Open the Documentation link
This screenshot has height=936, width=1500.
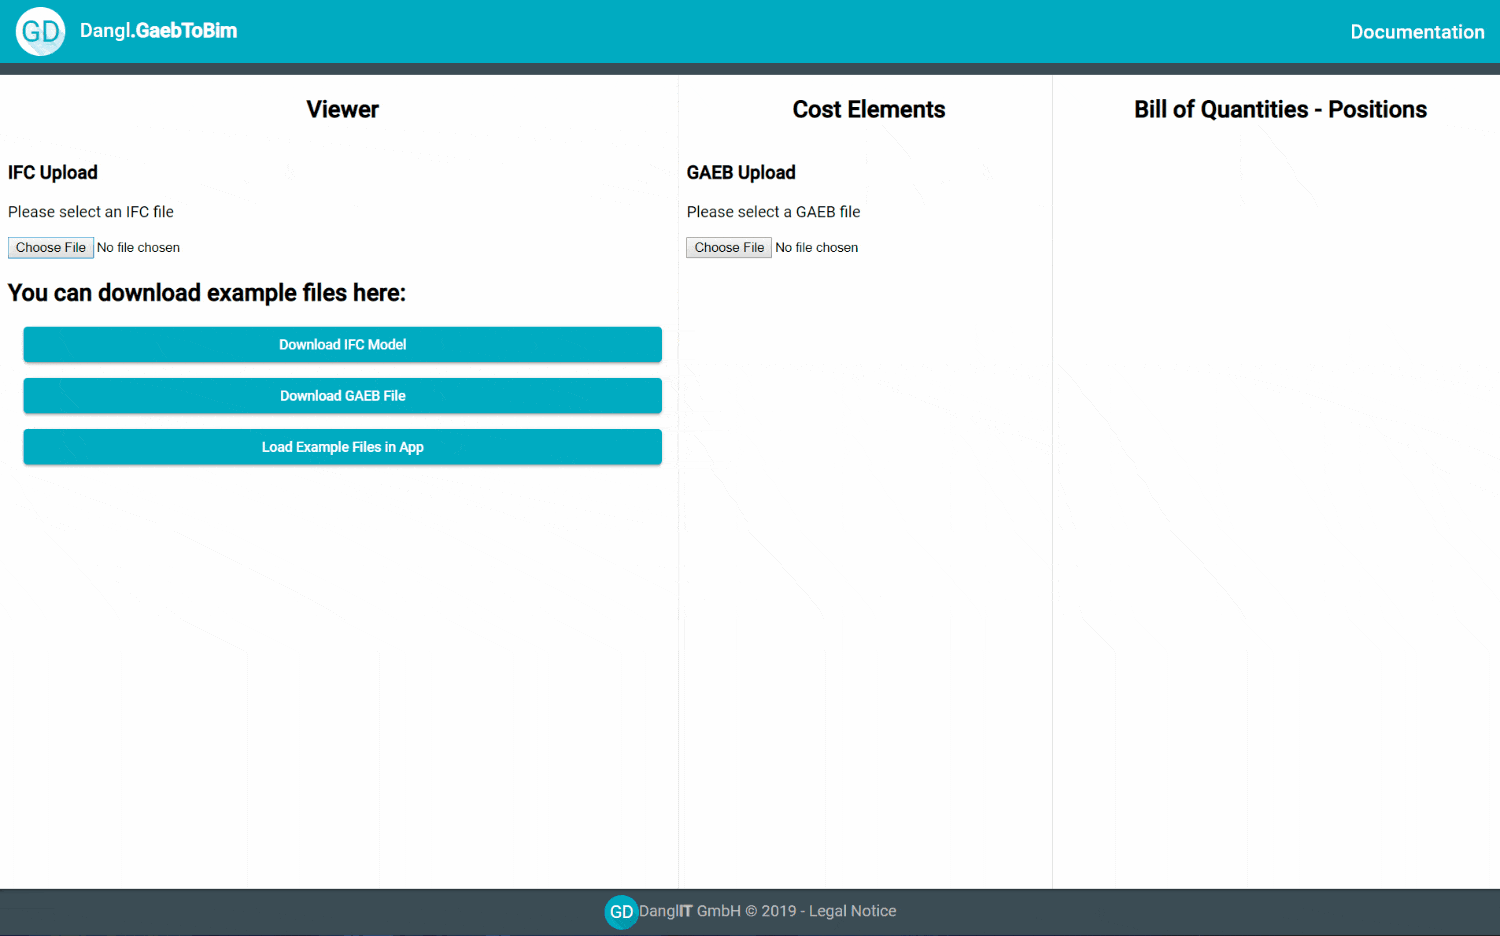[x=1416, y=32]
